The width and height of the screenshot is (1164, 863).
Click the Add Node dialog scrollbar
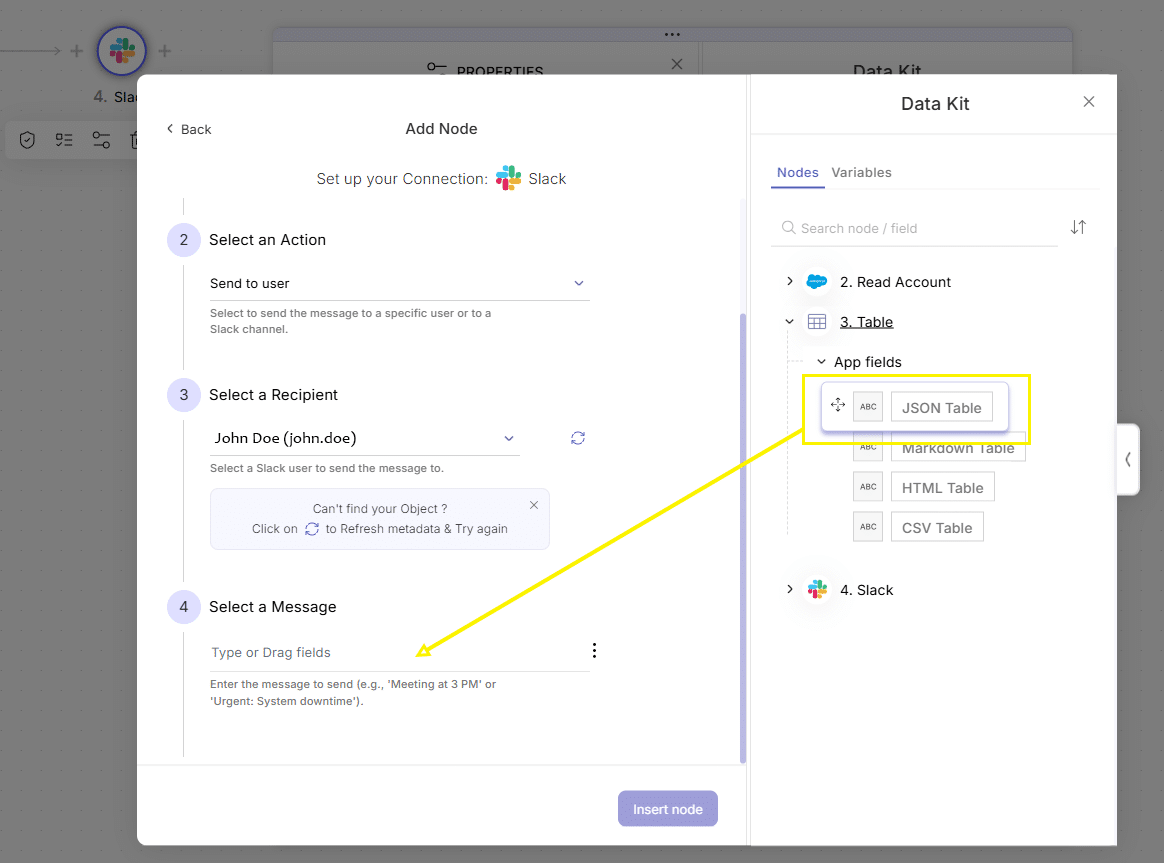[x=742, y=538]
